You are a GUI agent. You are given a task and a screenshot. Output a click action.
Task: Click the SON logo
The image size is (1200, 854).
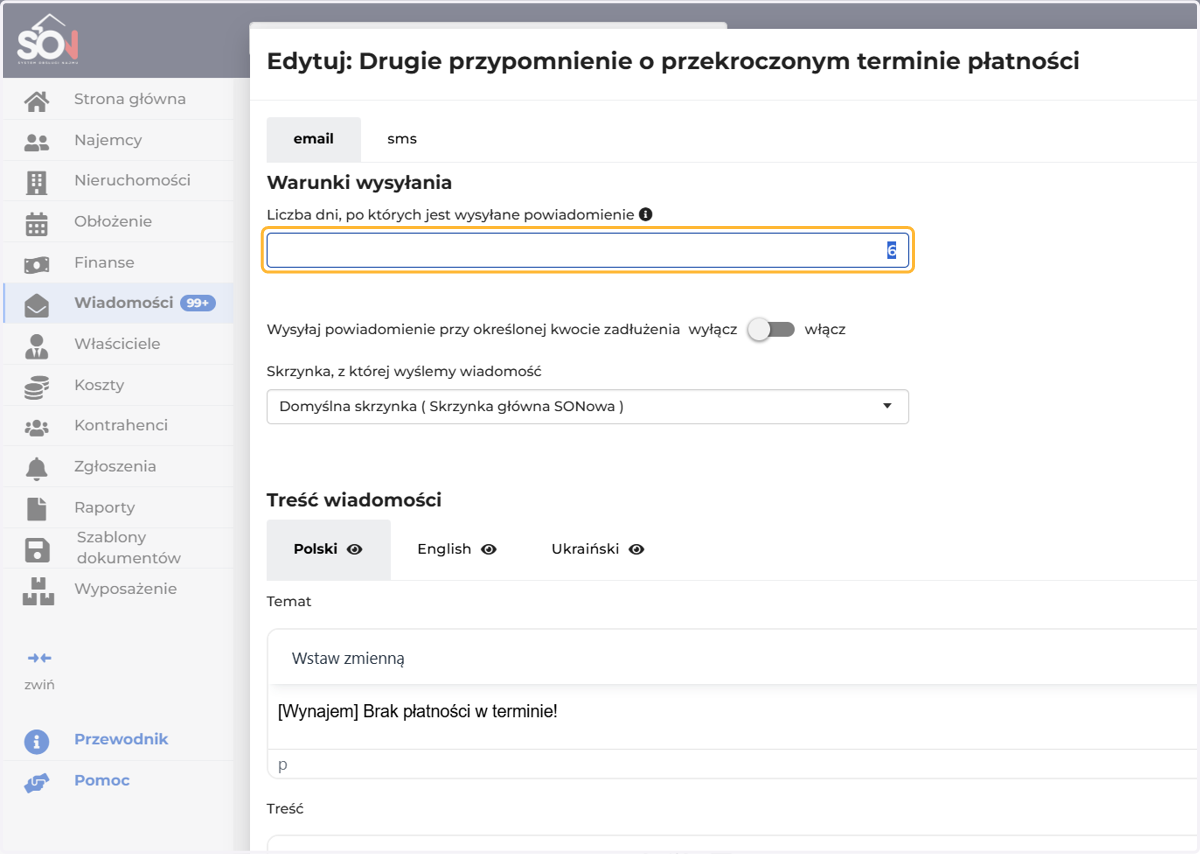tap(47, 39)
